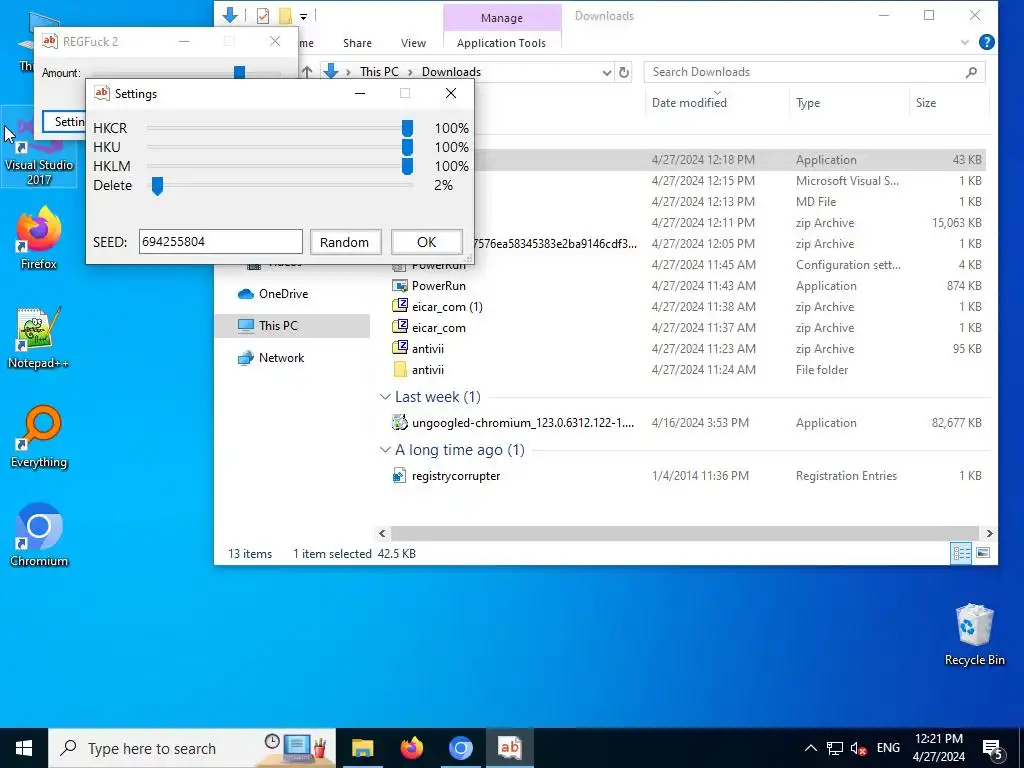Open Firefox from the taskbar

[411, 748]
